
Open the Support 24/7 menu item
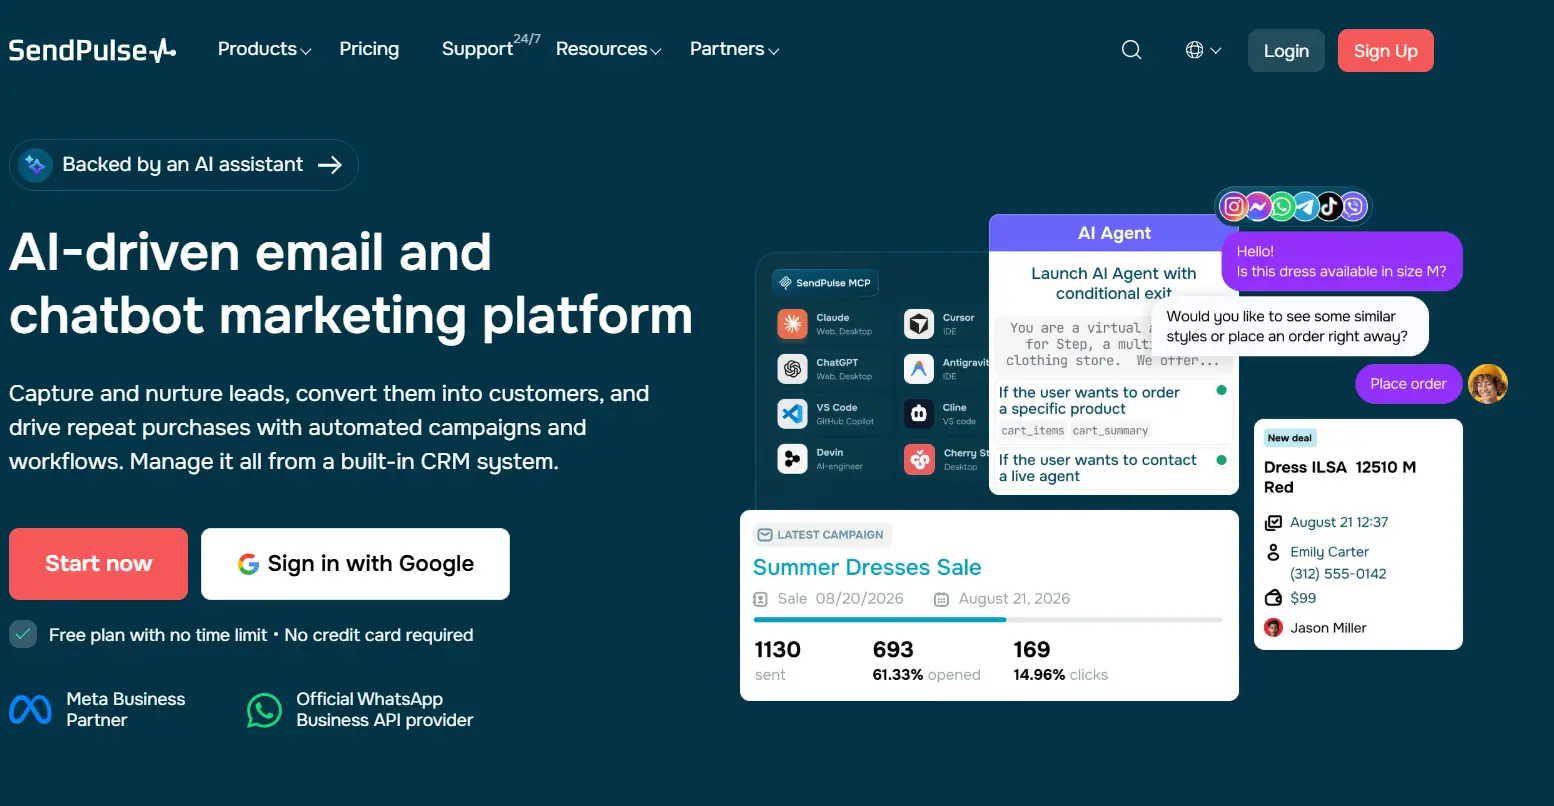click(491, 47)
